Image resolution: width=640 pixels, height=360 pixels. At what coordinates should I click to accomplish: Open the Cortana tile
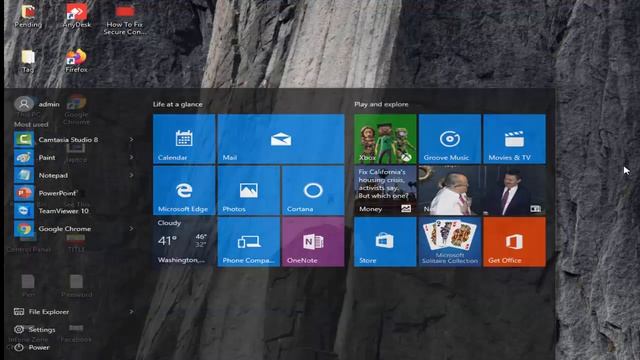coord(313,190)
